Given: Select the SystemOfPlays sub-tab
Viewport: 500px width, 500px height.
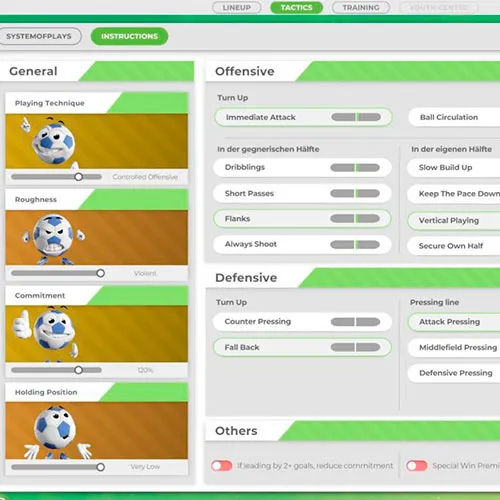Looking at the screenshot, I should (x=39, y=36).
